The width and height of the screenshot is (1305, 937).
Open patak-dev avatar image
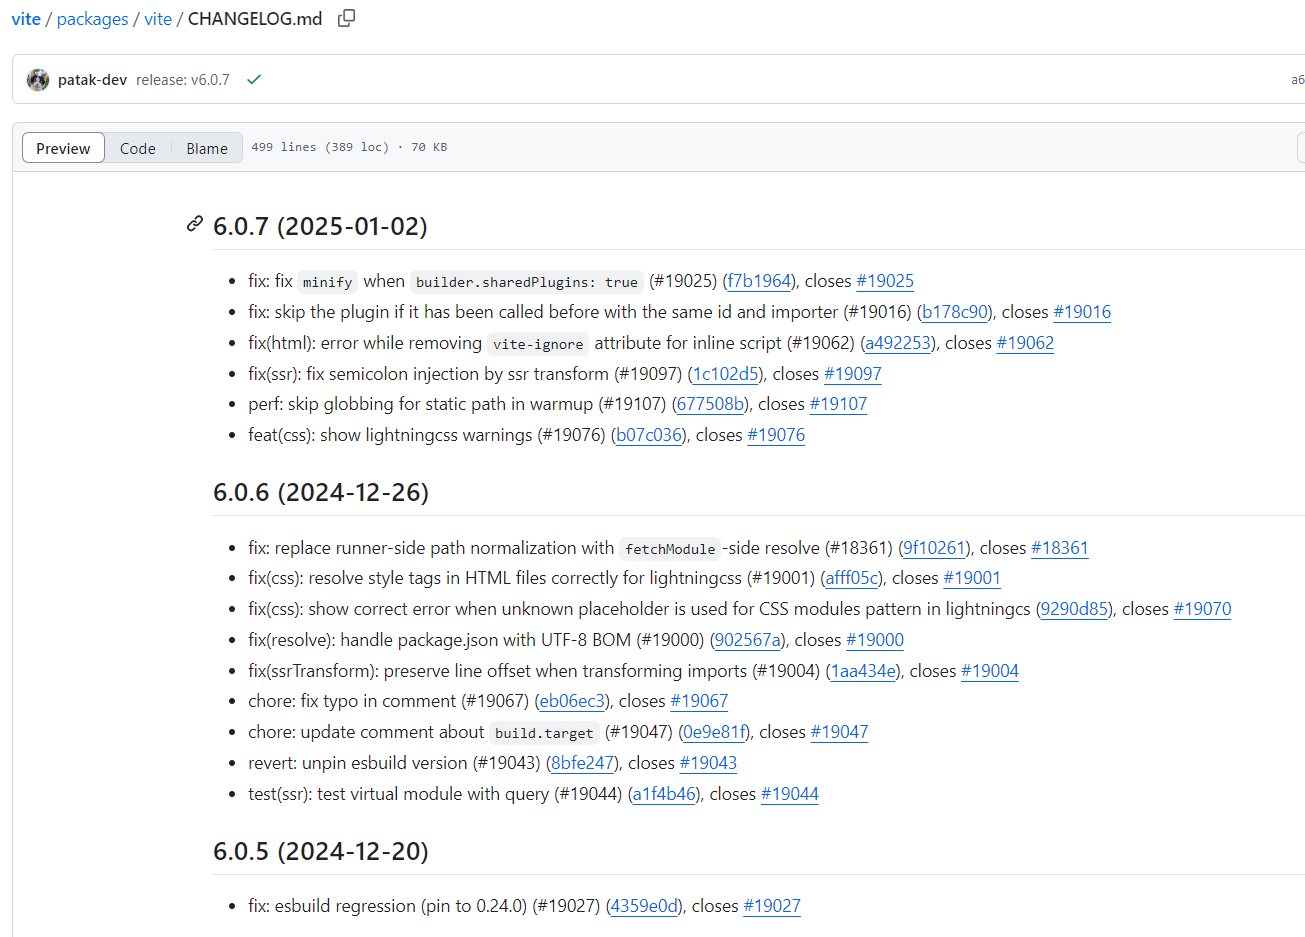(x=38, y=80)
